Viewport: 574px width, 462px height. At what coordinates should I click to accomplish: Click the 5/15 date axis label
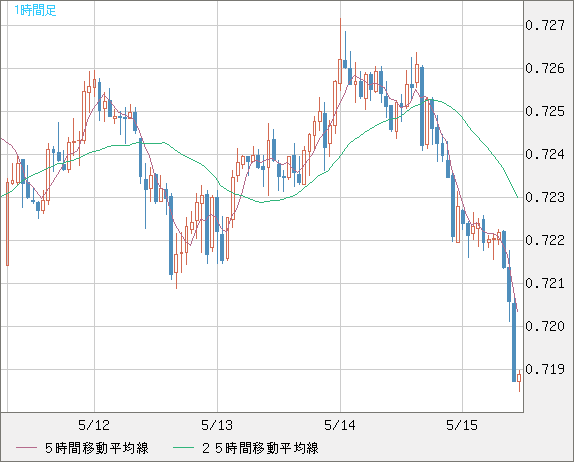click(x=462, y=425)
